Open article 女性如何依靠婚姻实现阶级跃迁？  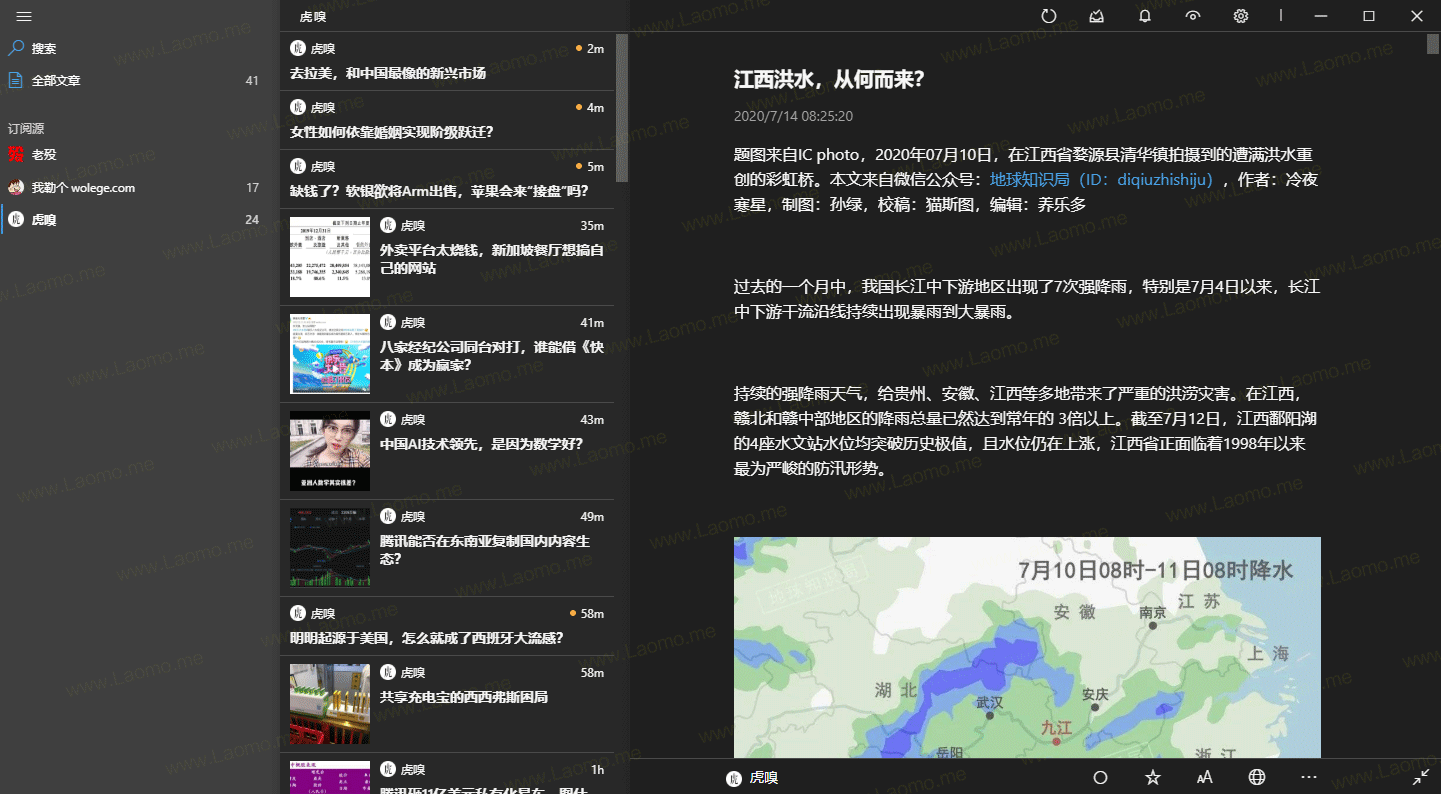(447, 120)
